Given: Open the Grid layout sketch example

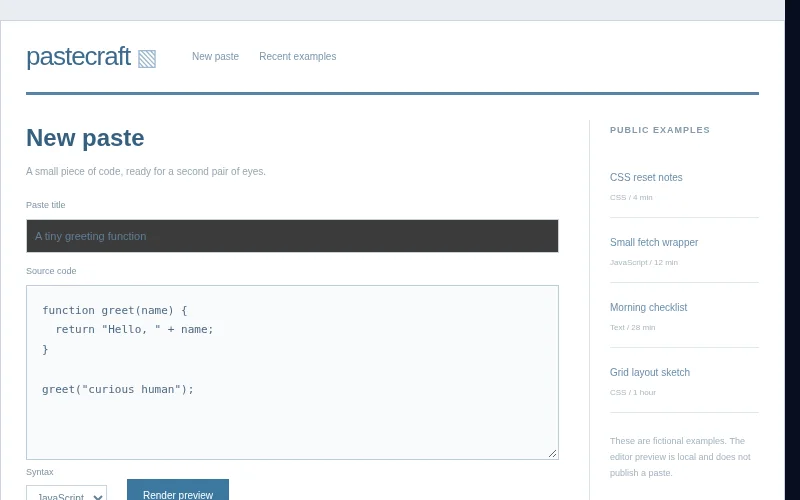Looking at the screenshot, I should coord(649,372).
